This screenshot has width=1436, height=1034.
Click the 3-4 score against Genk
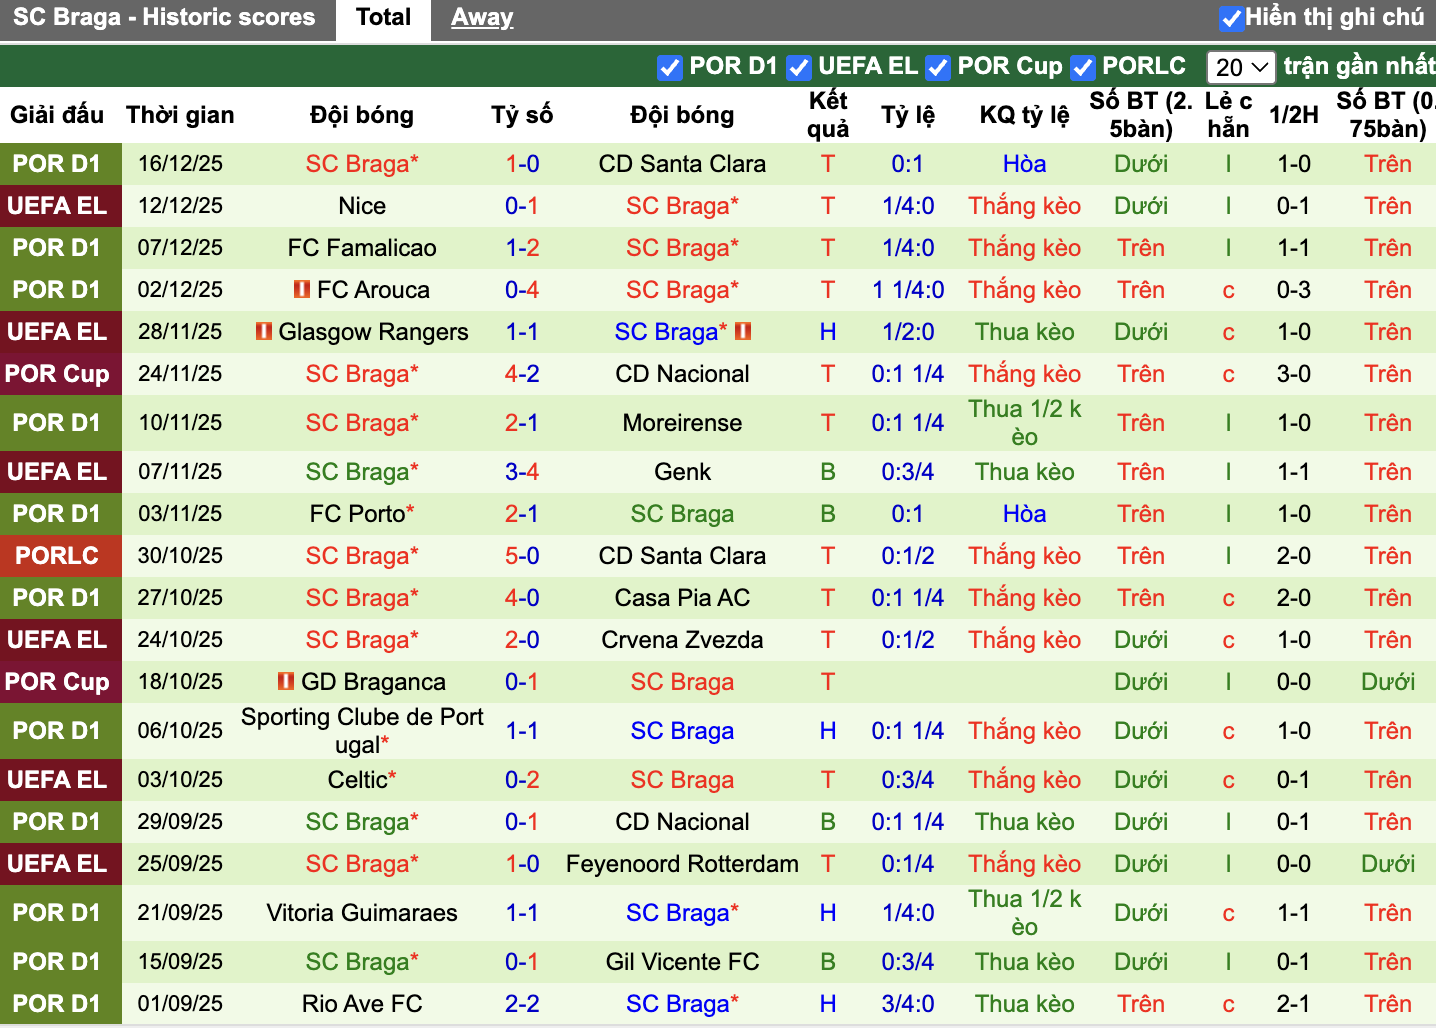[522, 472]
